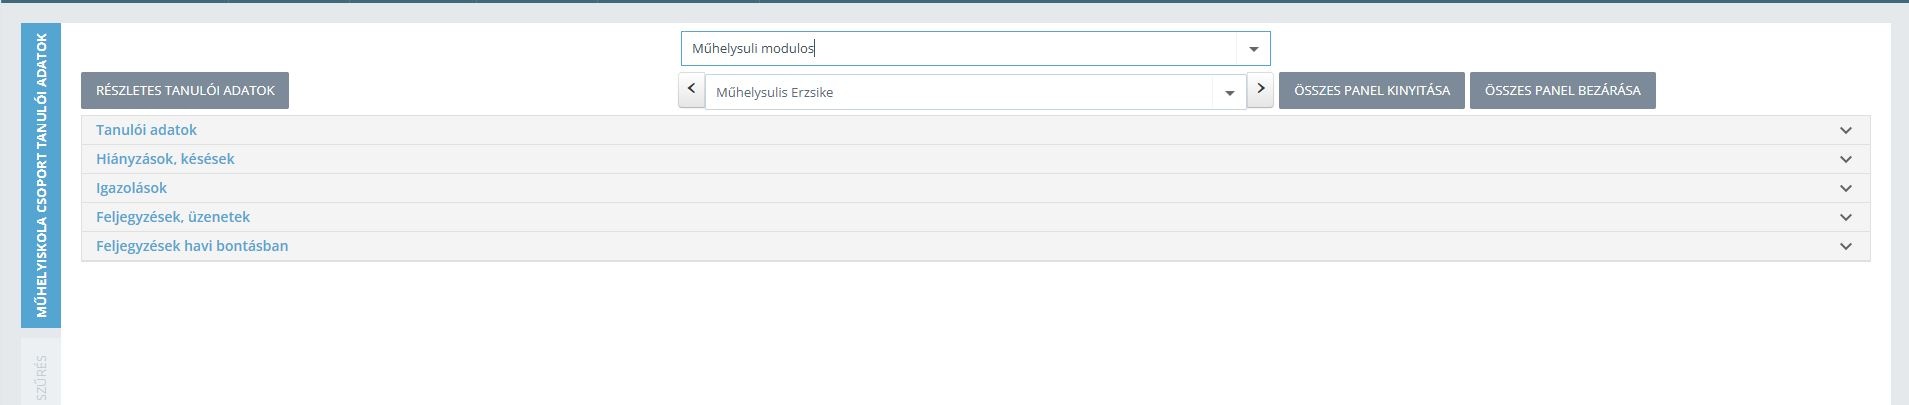Viewport: 1909px width, 405px height.
Task: Open the Műhelysuli modulos dropdown arrow
Action: pos(1253,49)
